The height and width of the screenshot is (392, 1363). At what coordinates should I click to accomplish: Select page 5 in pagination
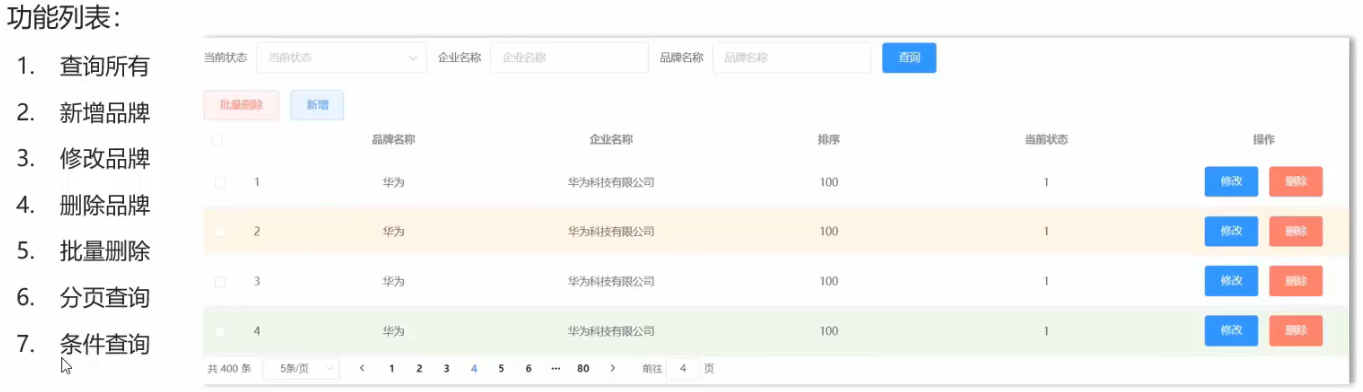tap(501, 369)
